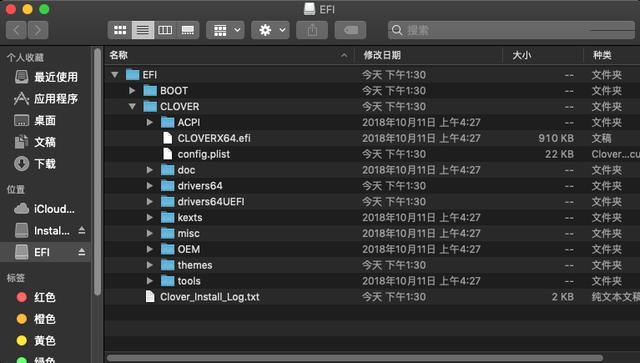
Task: Select the Instal... volume in sidebar
Action: (x=42, y=231)
